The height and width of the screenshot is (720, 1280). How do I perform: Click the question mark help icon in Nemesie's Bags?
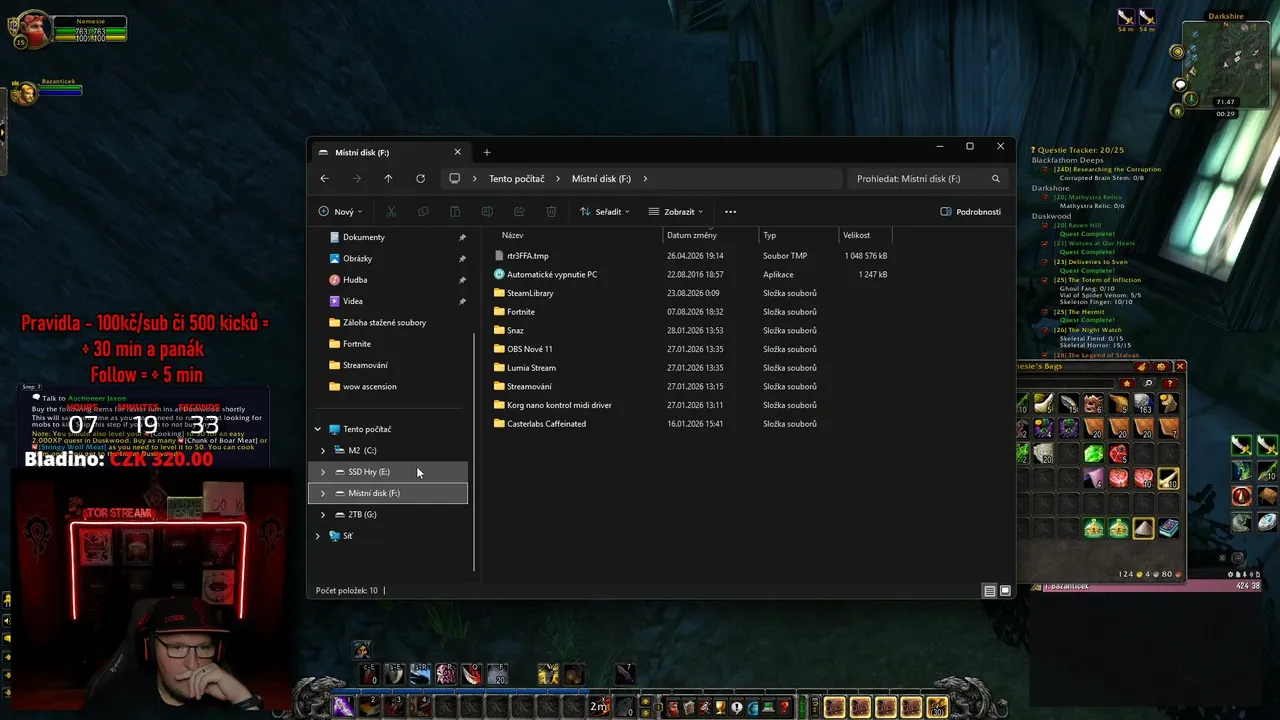click(1169, 384)
